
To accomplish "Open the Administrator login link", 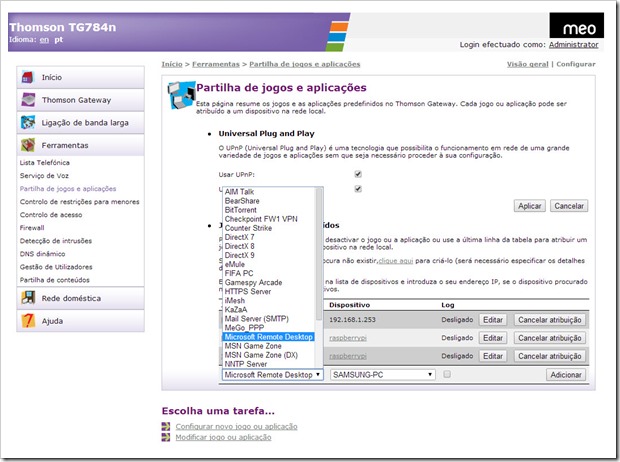I will tap(573, 45).
